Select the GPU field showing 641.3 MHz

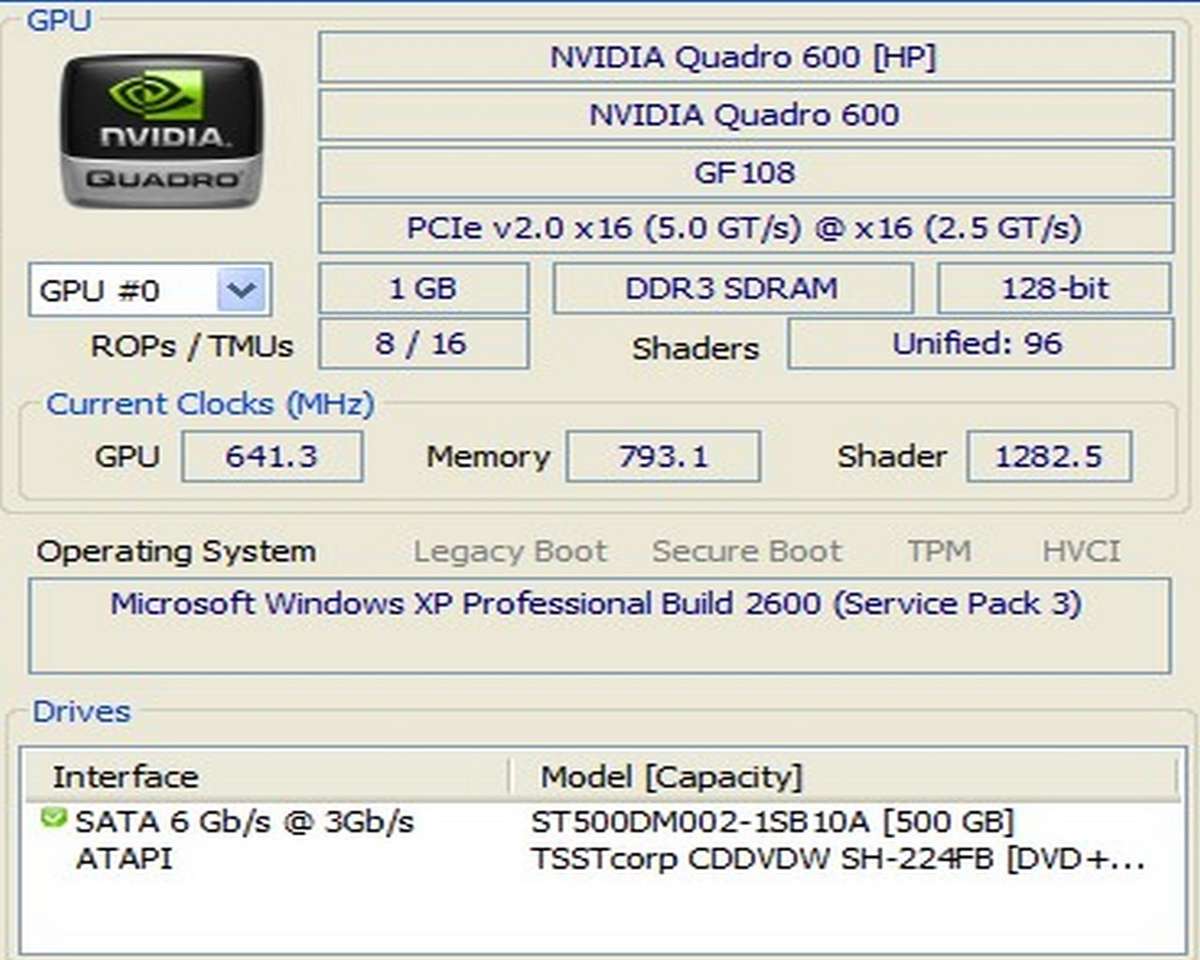coord(272,457)
